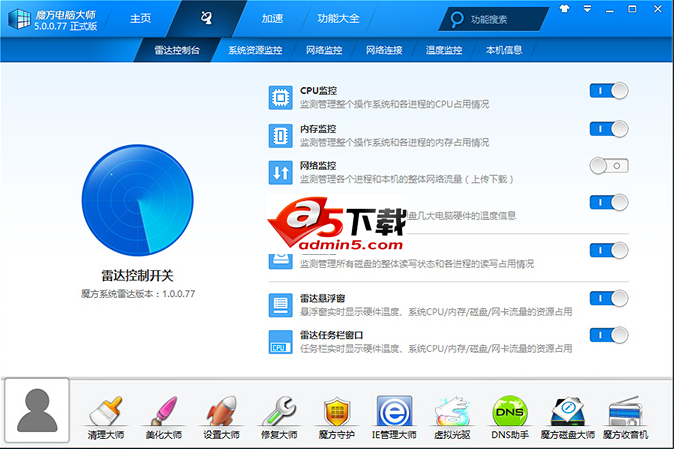Close the 魔方电脑大师 window
Viewport: 674px width, 449px height.
[658, 9]
